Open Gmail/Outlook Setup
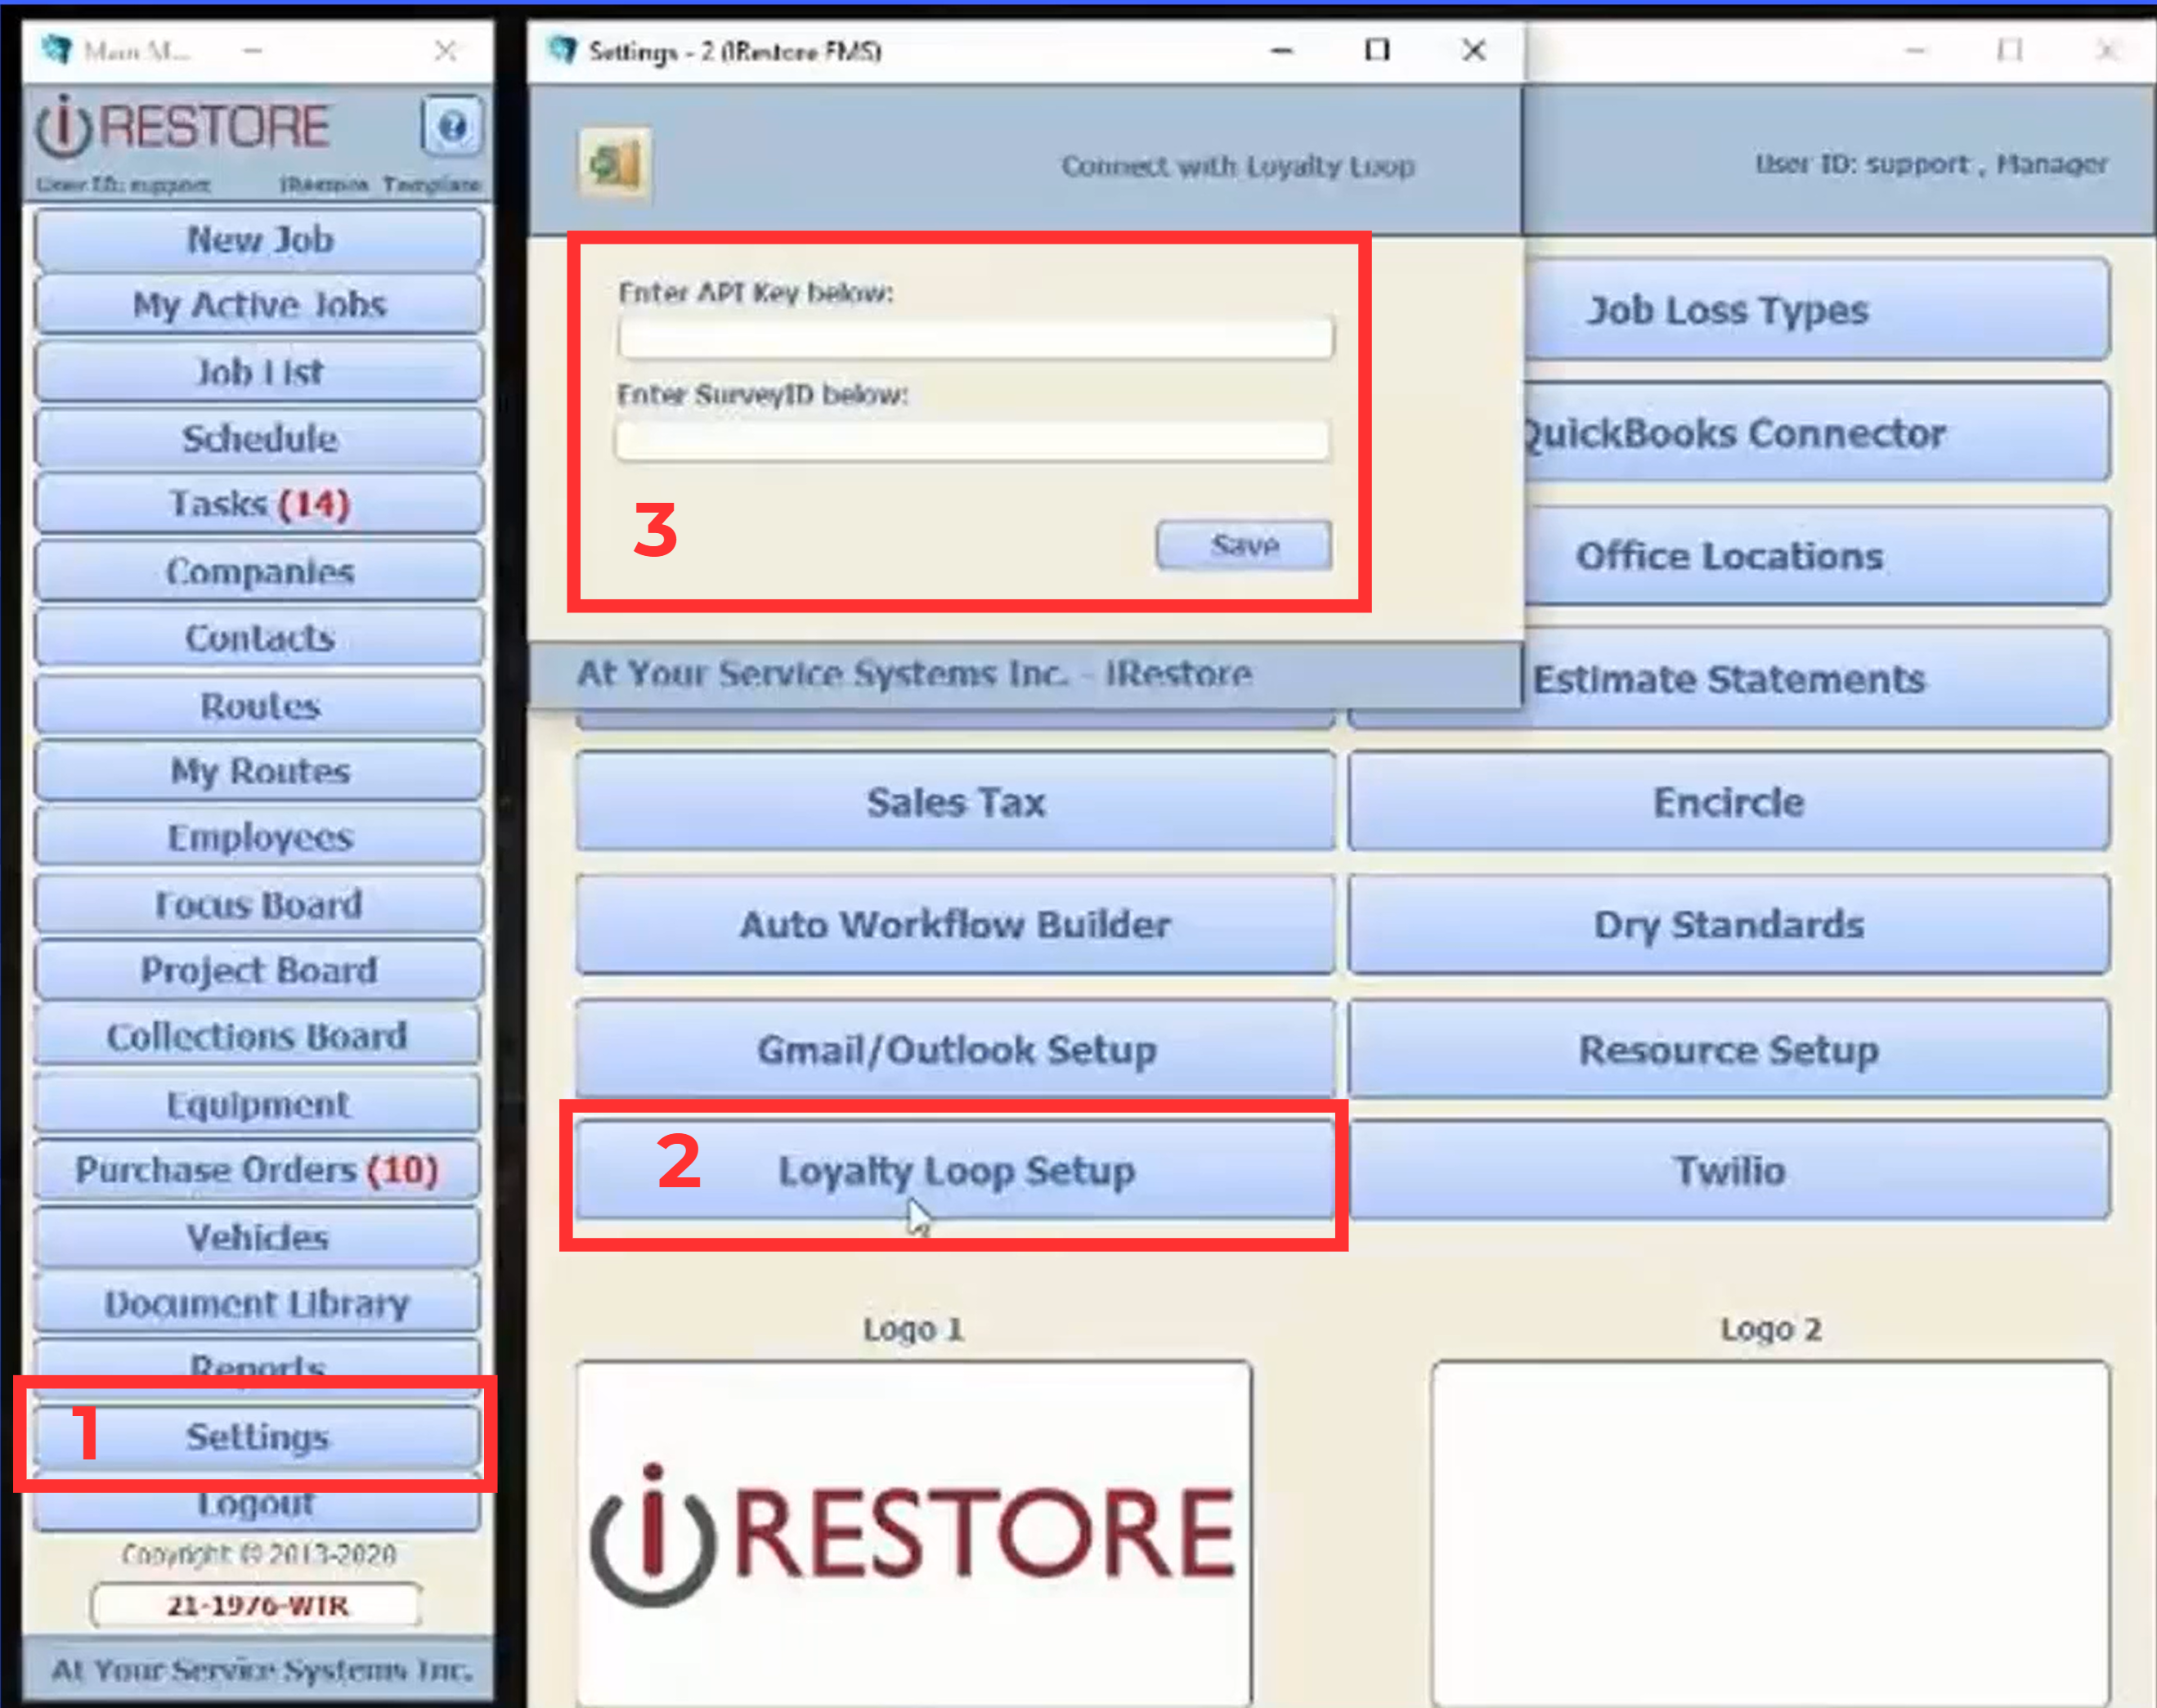 click(955, 1050)
